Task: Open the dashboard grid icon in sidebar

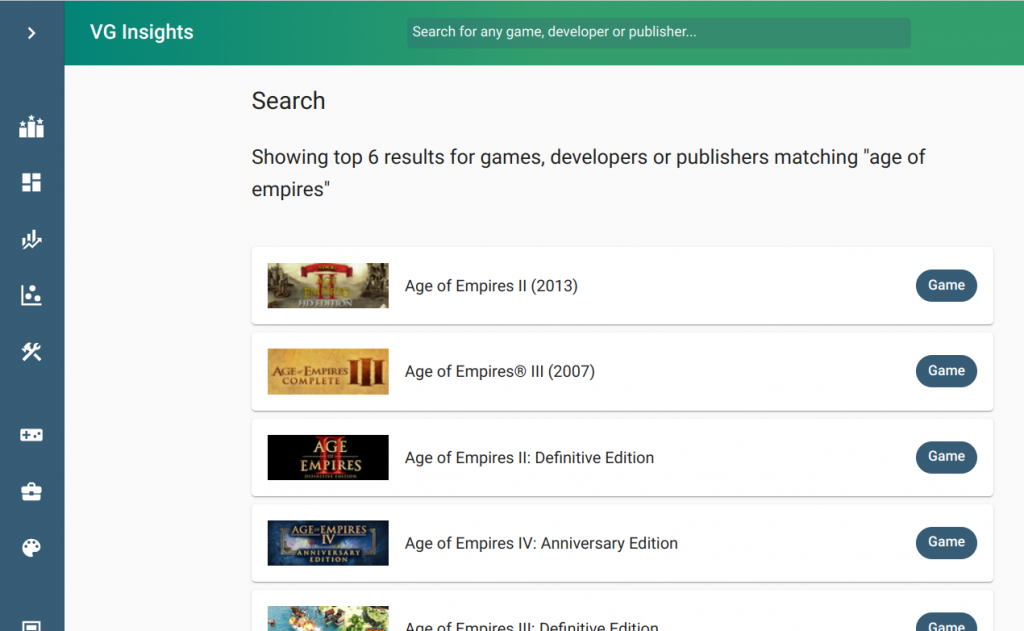Action: click(x=31, y=182)
